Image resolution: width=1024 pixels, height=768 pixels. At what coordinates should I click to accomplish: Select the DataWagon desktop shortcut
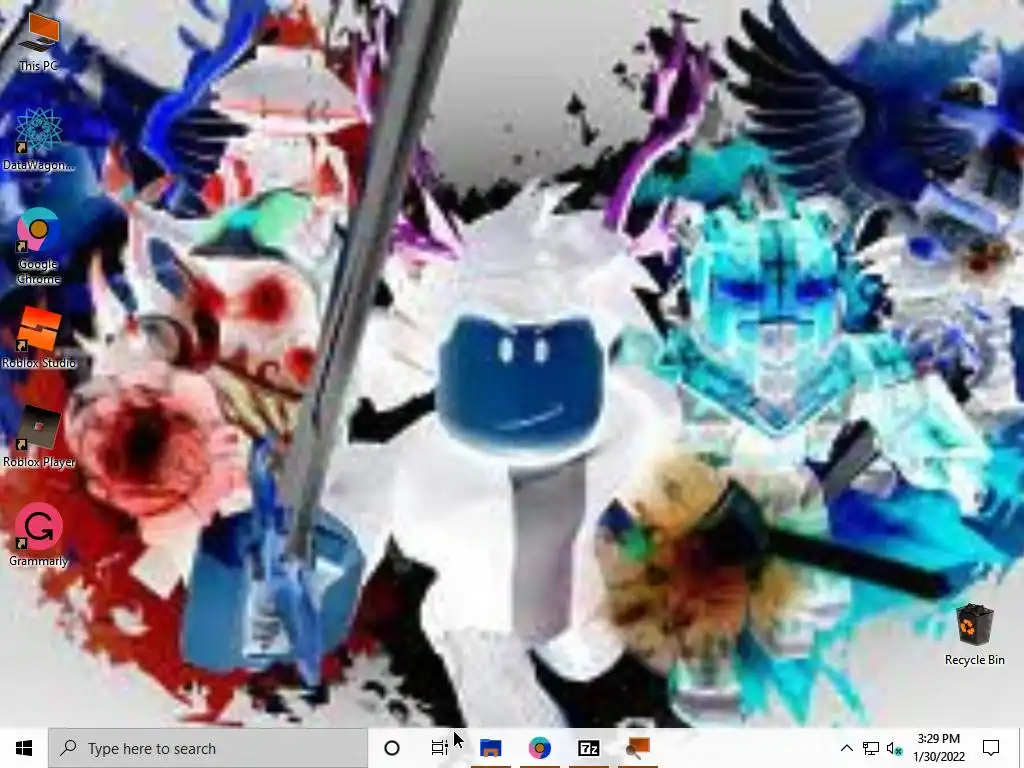pos(39,140)
